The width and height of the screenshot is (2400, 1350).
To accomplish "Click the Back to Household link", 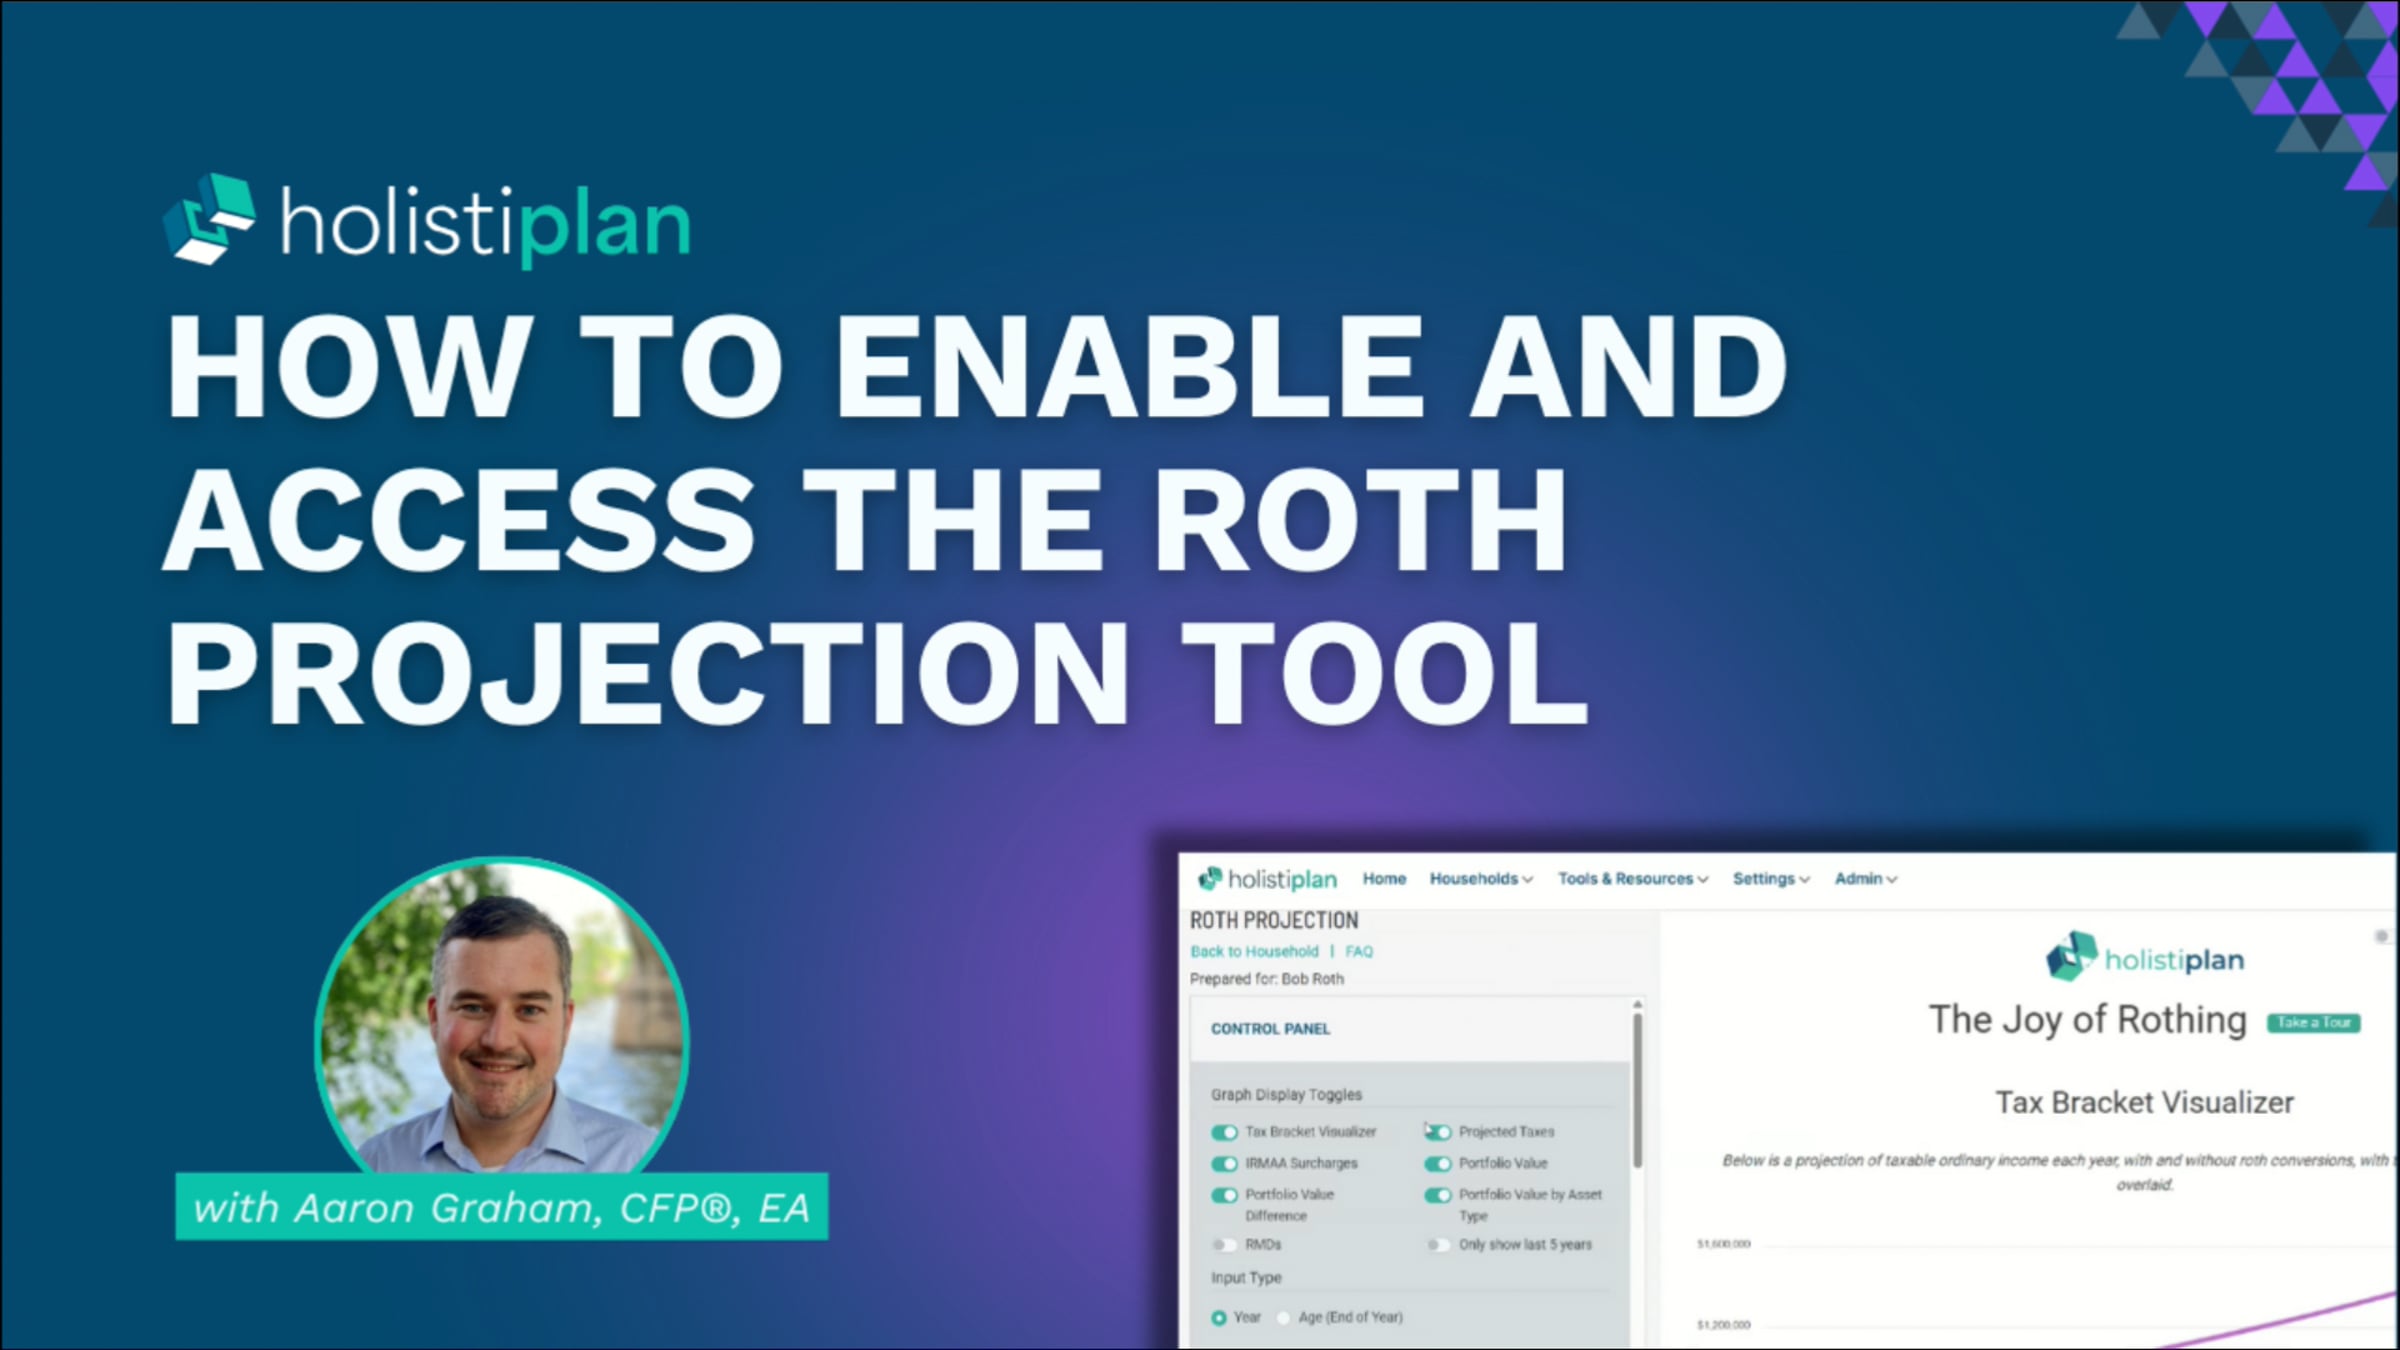I will [1254, 951].
